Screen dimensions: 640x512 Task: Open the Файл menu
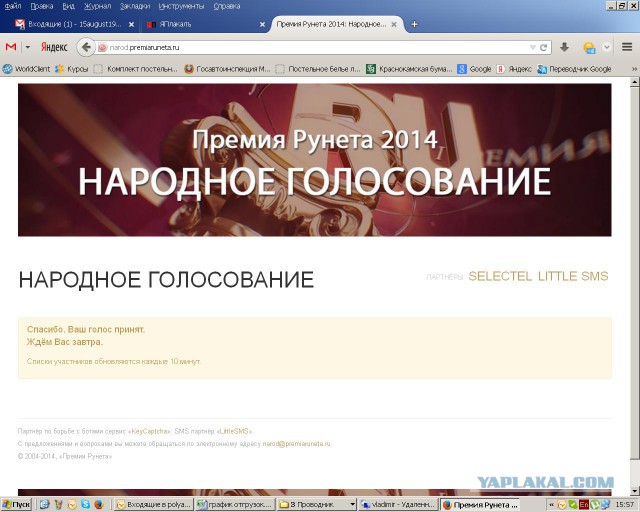click(x=13, y=6)
